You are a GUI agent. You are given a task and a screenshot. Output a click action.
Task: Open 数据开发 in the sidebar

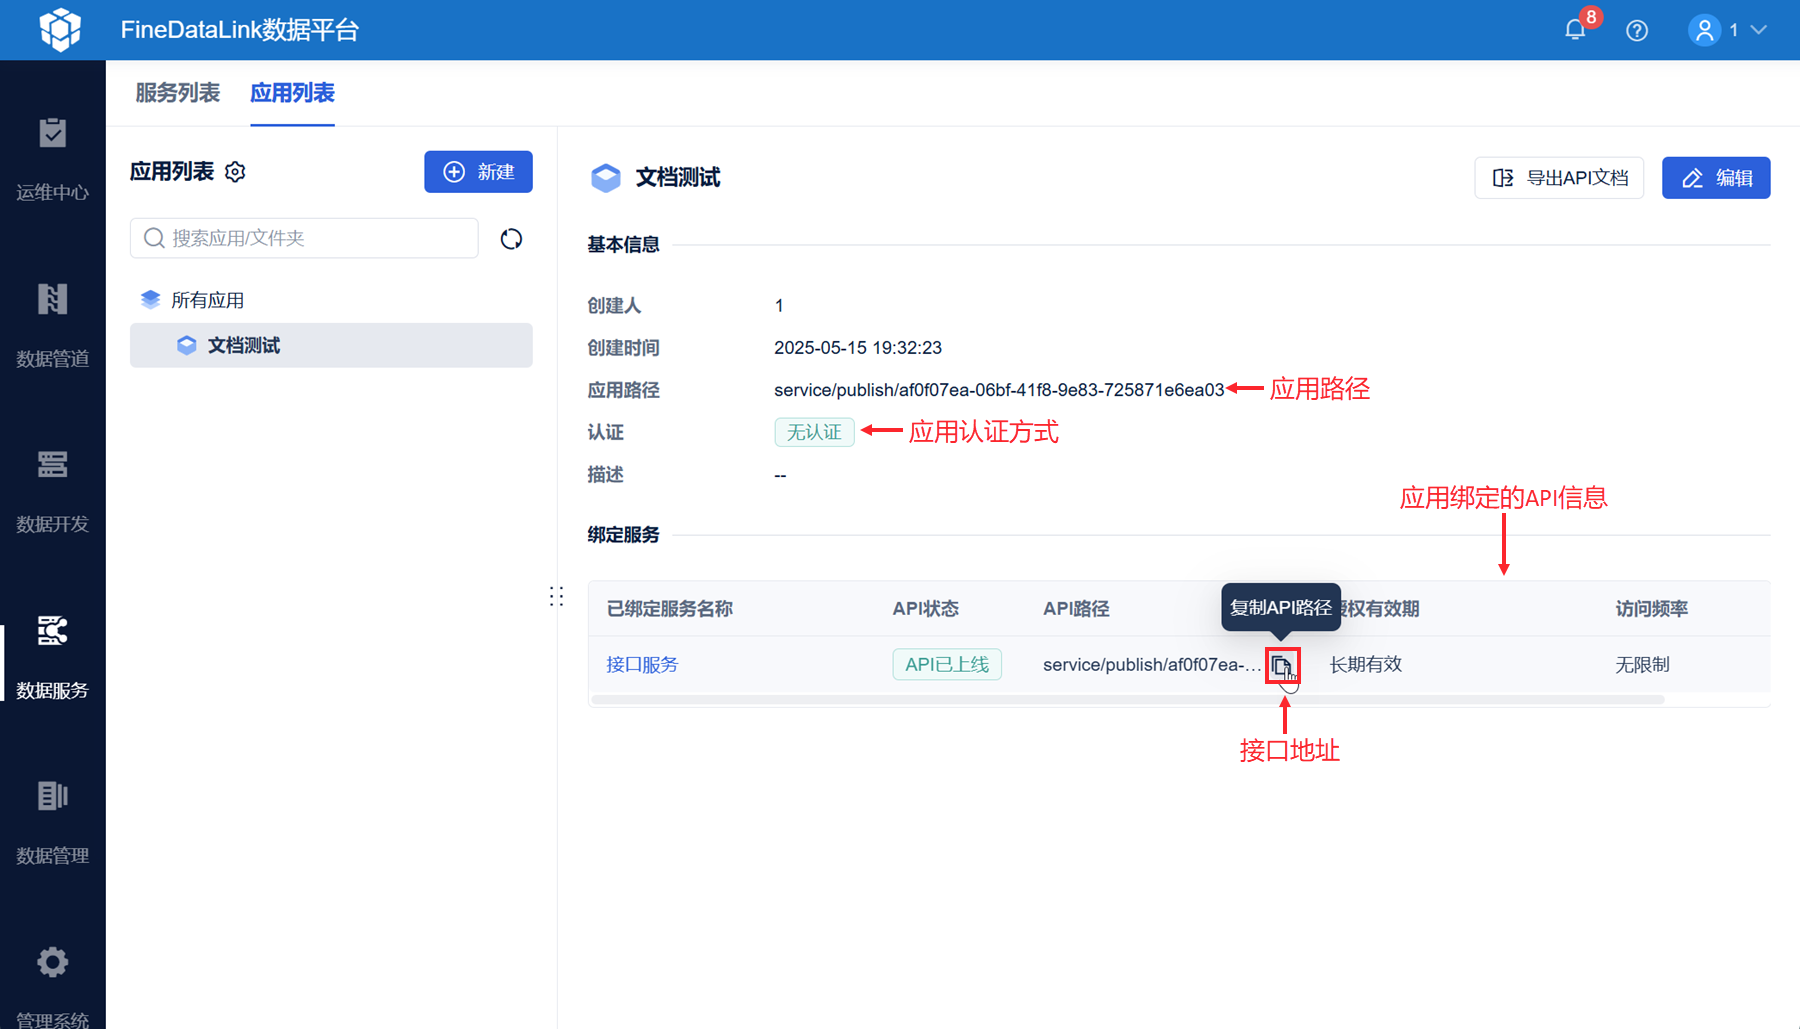pos(52,492)
